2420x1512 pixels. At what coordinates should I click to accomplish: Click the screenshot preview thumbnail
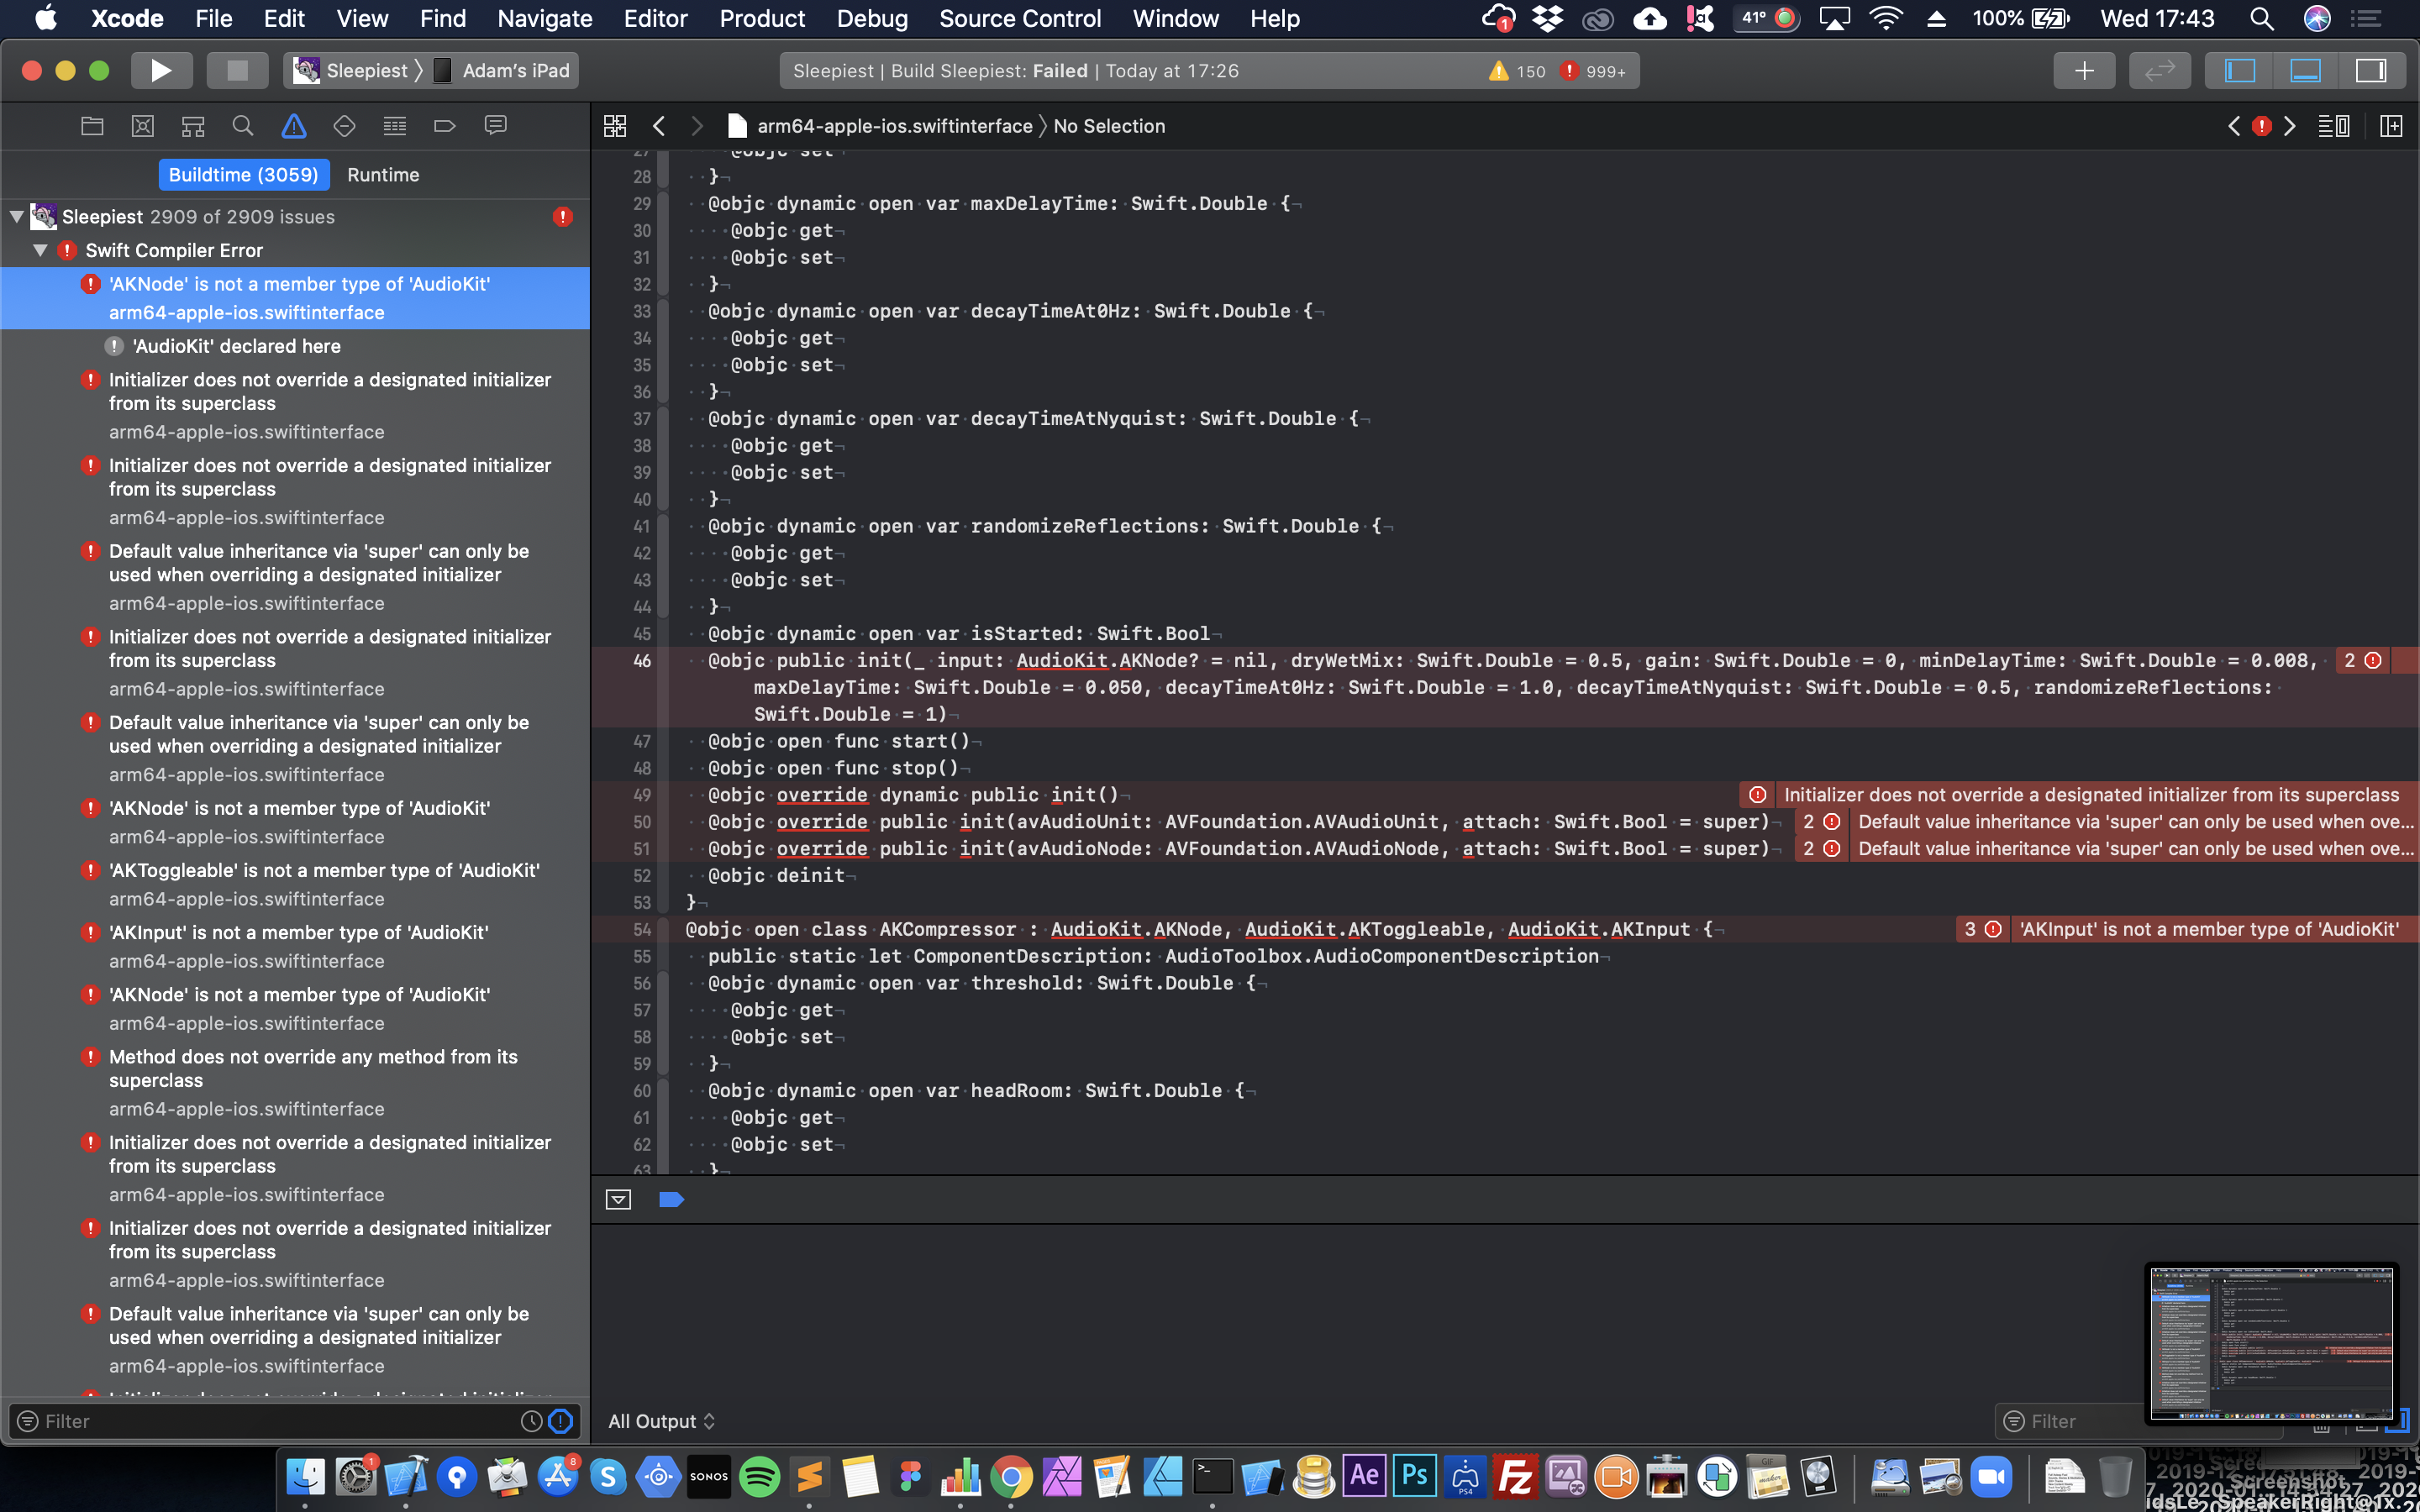coord(2271,1342)
